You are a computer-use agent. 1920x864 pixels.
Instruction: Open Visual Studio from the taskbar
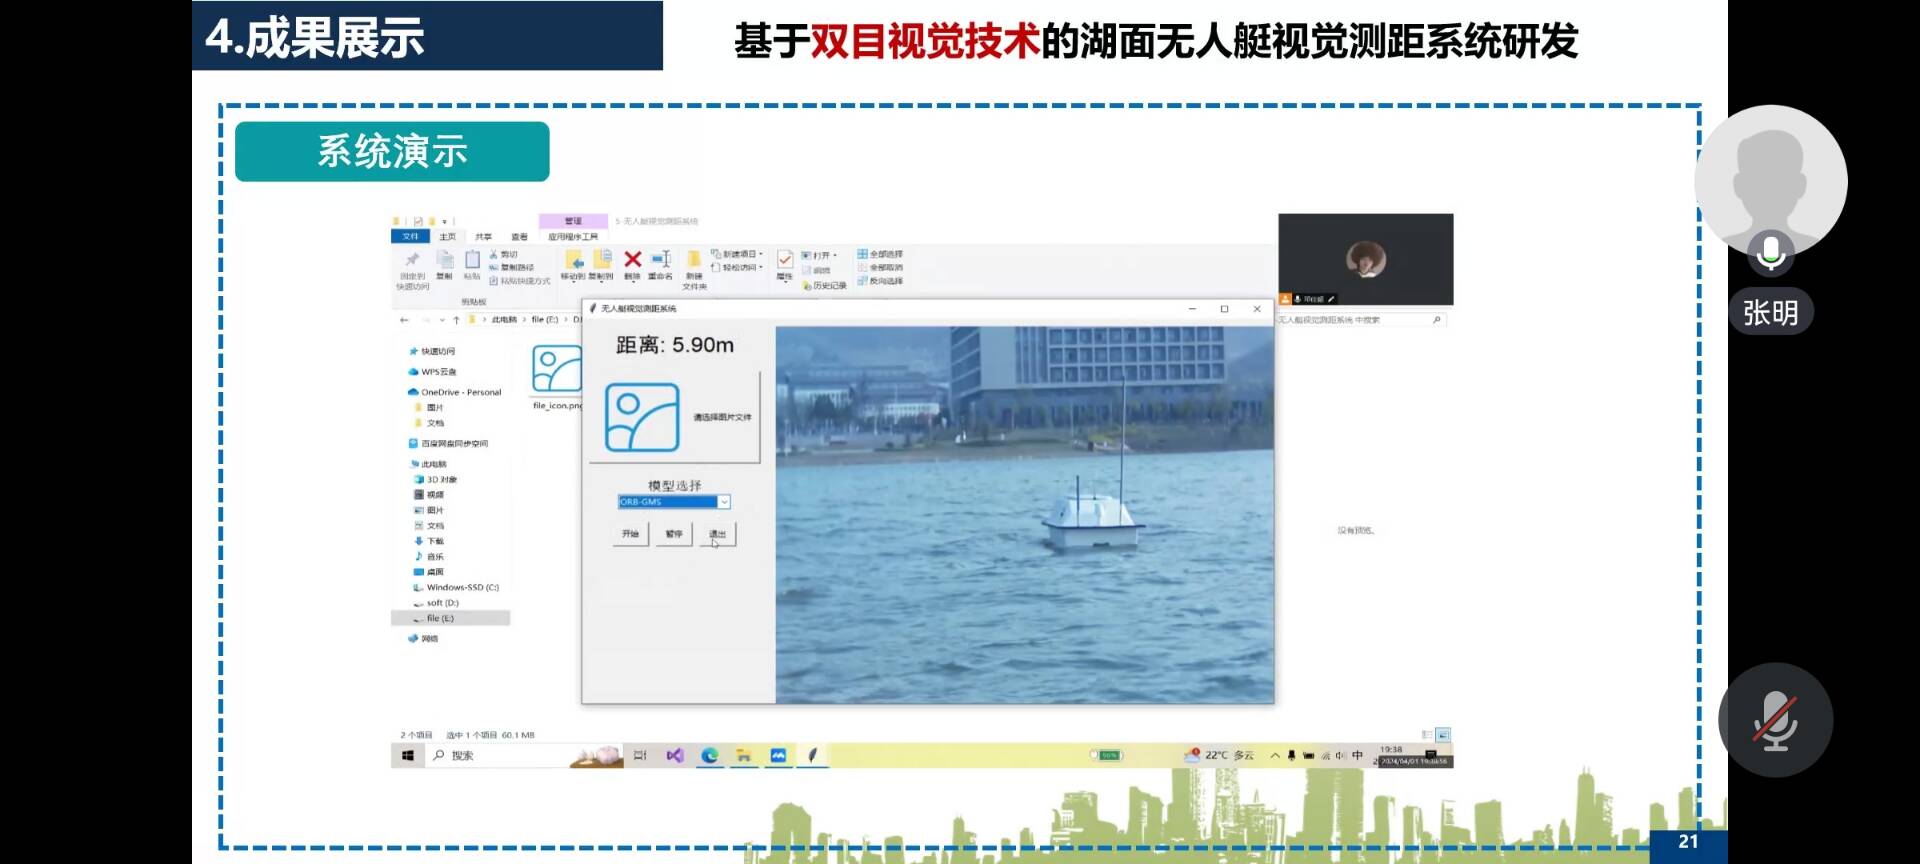(675, 756)
